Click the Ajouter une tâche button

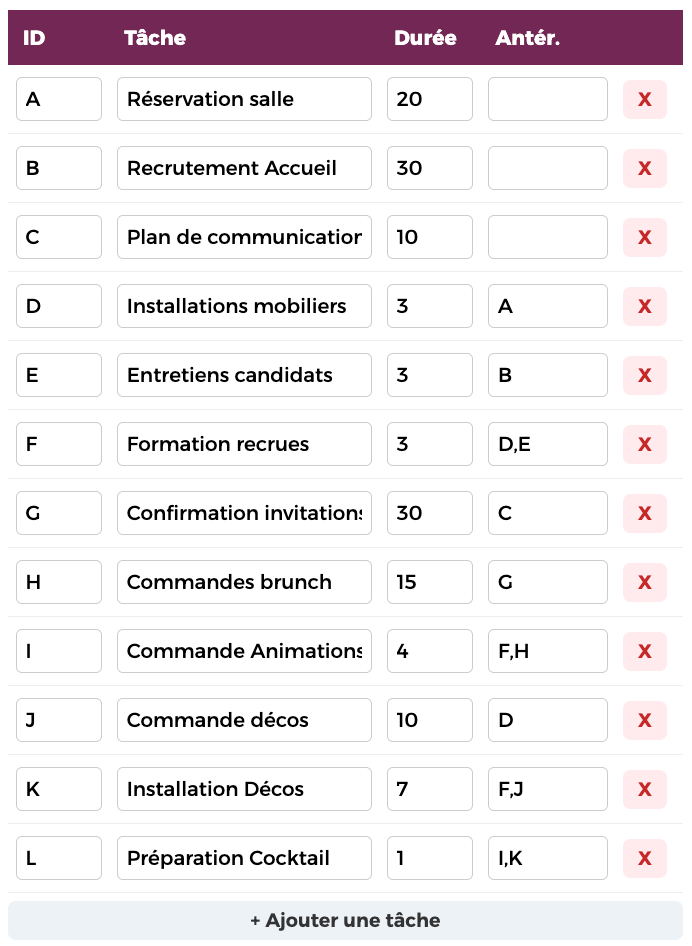pos(345,920)
